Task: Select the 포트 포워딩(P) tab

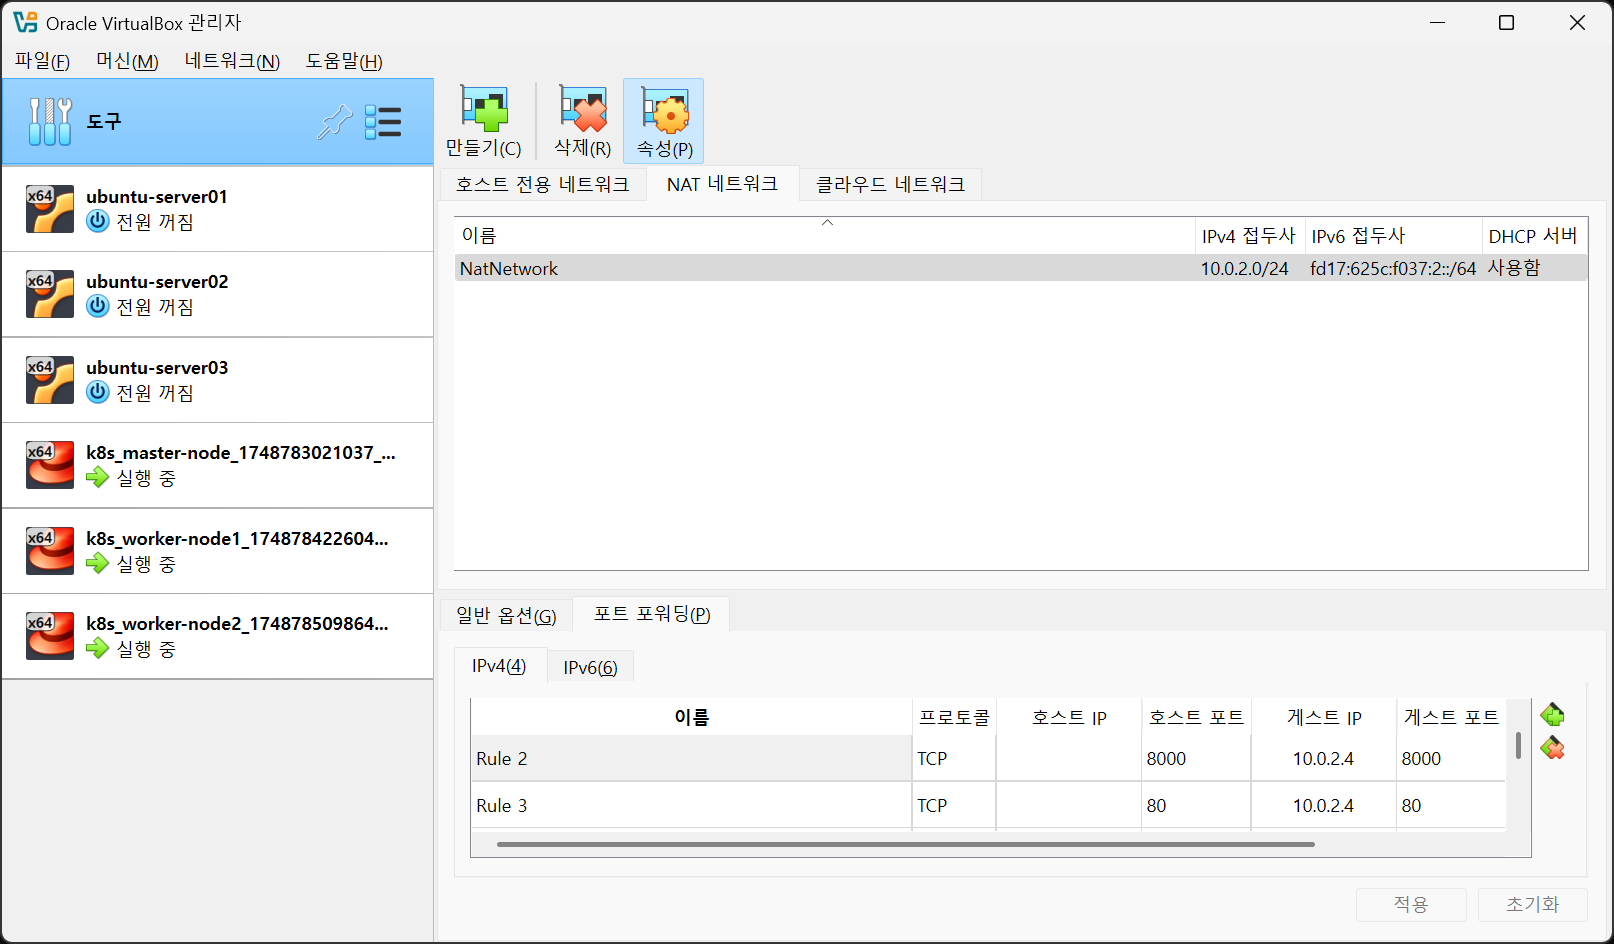Action: [652, 614]
